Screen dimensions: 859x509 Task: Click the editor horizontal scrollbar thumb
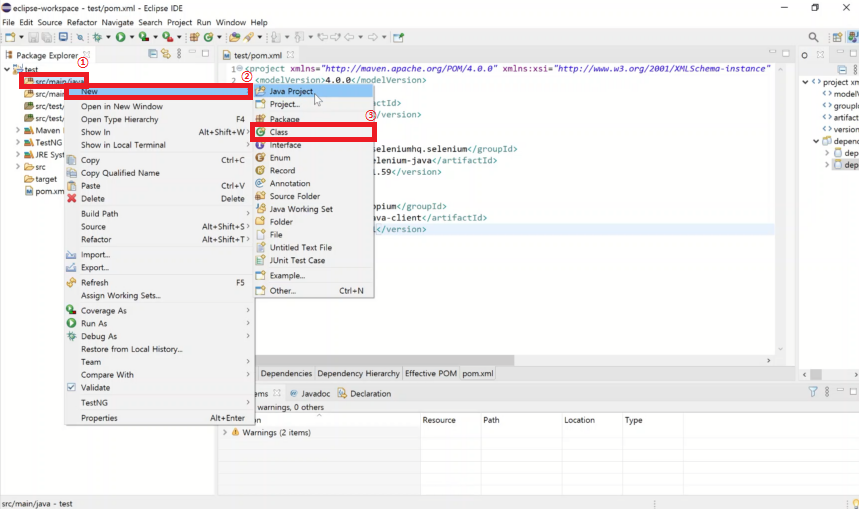point(383,361)
